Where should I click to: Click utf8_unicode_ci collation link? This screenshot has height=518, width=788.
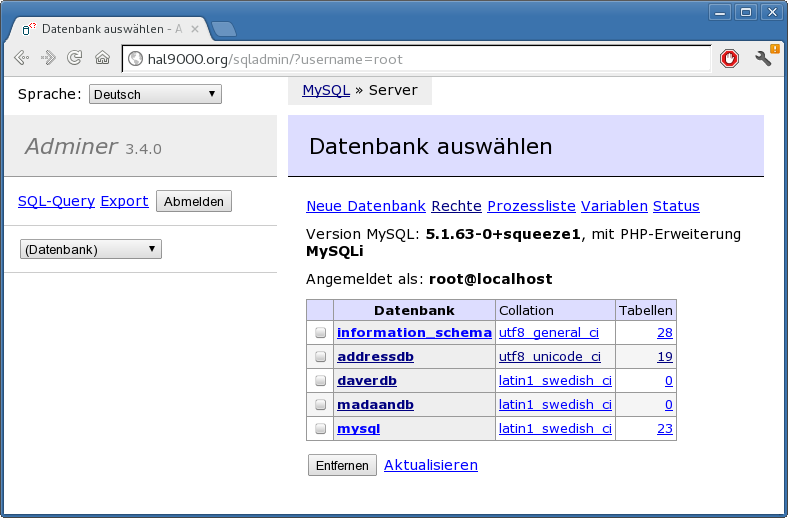pyautogui.click(x=550, y=357)
